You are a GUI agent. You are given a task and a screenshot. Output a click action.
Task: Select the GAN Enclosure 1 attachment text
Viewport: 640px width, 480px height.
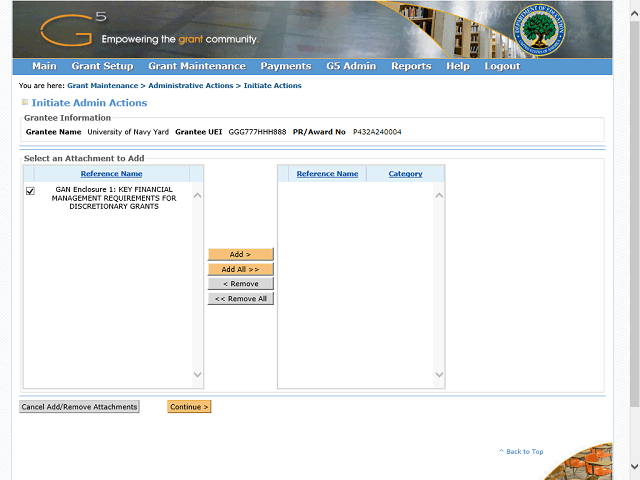point(114,198)
